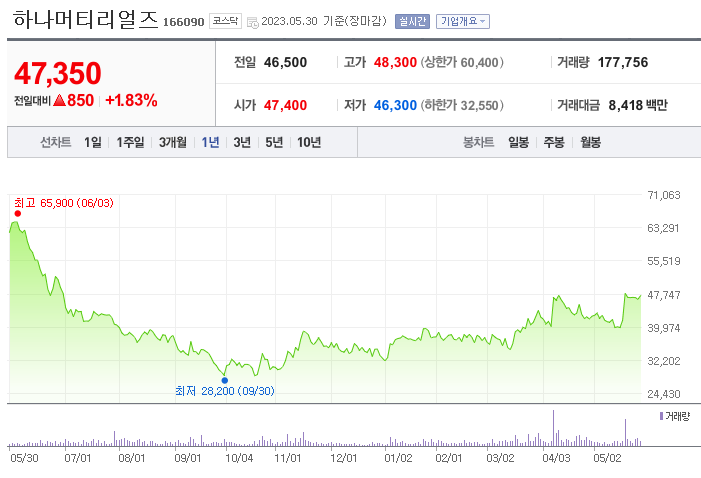Click the 코스닥 market badge
This screenshot has width=701, height=478.
tap(225, 21)
